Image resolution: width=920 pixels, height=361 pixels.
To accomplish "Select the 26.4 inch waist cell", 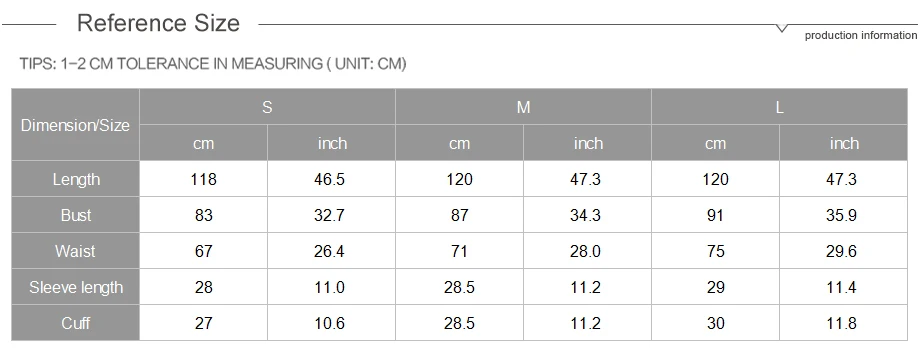I will click(332, 251).
